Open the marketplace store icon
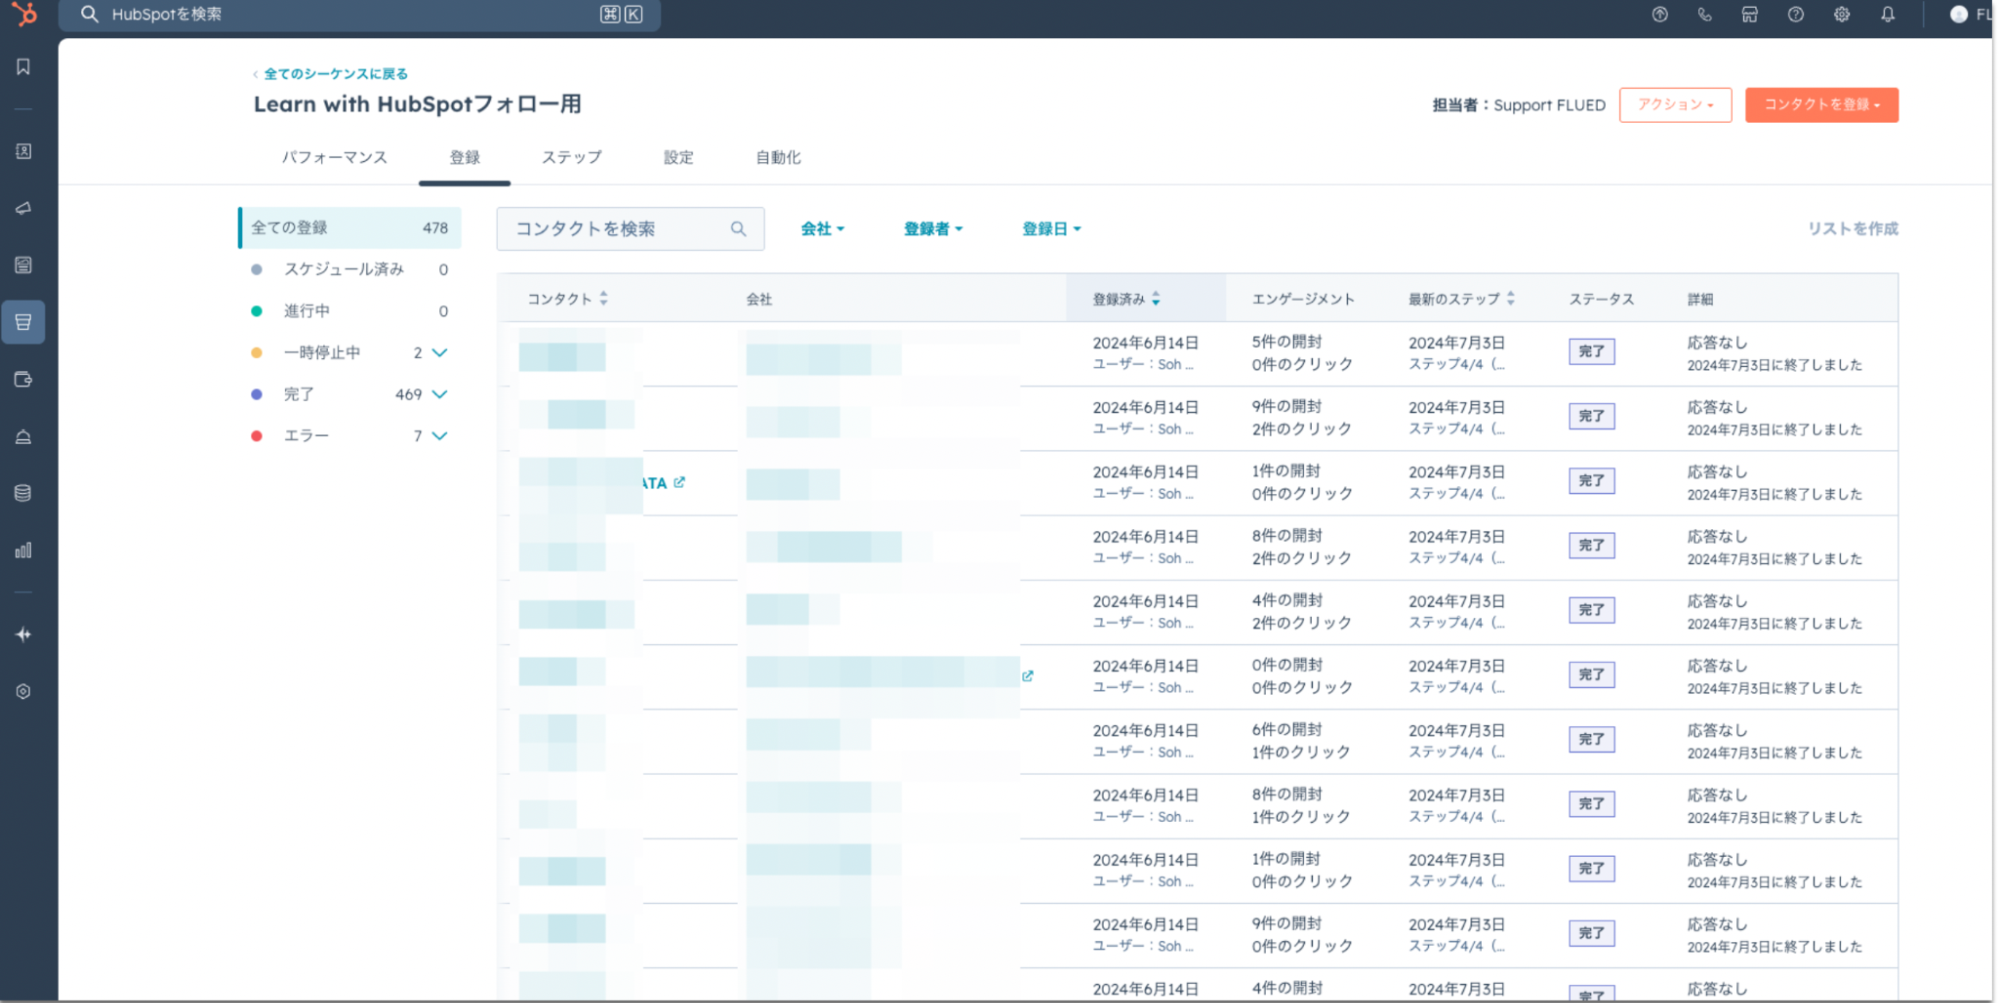The image size is (1999, 1004). click(x=1749, y=14)
